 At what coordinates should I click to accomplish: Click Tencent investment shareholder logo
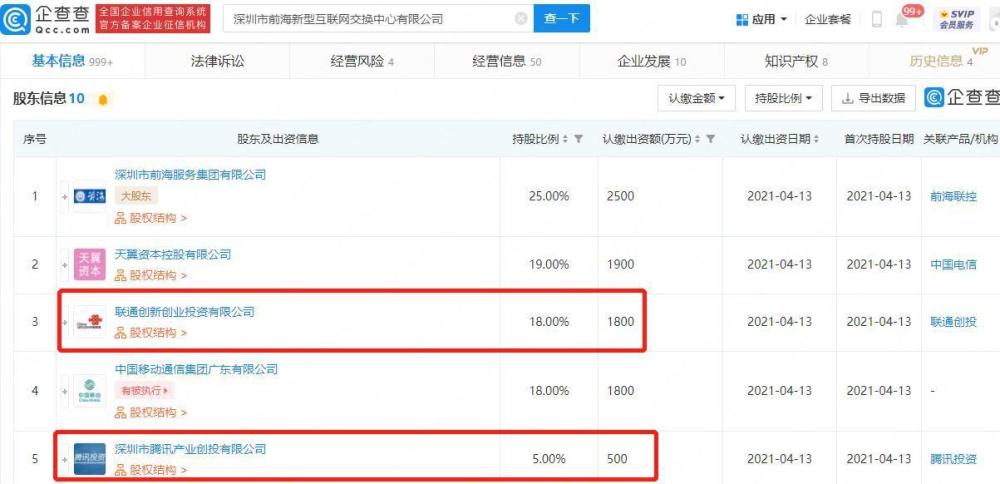coord(89,458)
